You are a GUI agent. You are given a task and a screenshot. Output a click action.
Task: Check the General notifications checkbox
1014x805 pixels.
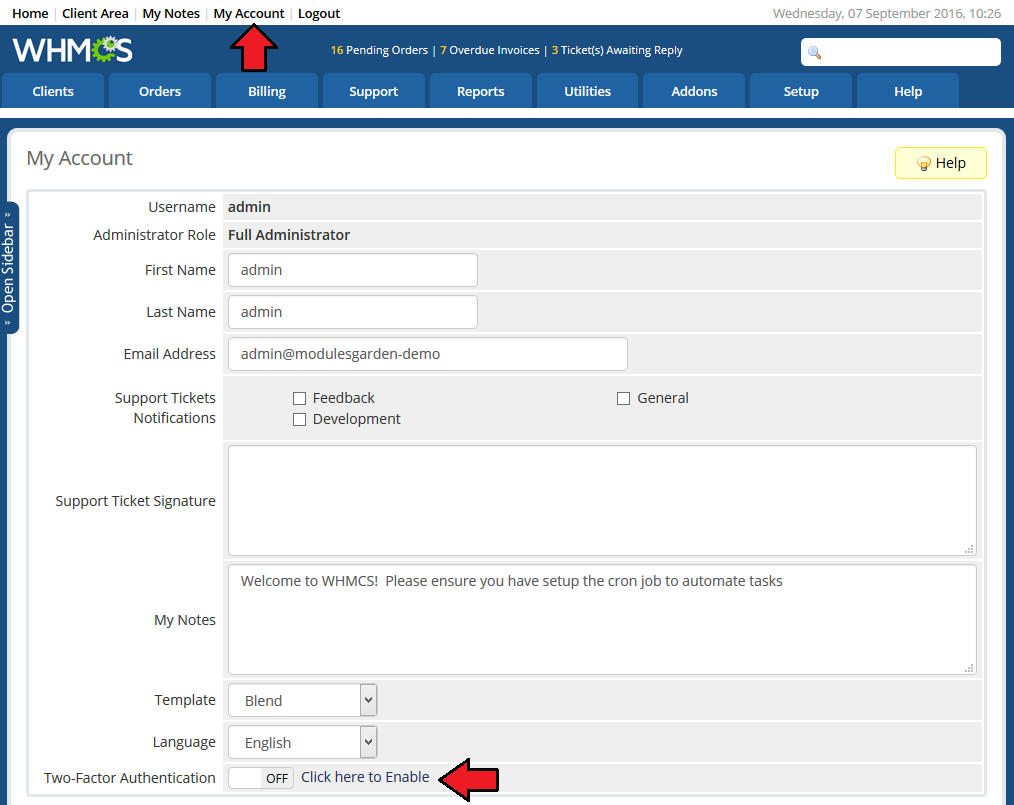623,398
